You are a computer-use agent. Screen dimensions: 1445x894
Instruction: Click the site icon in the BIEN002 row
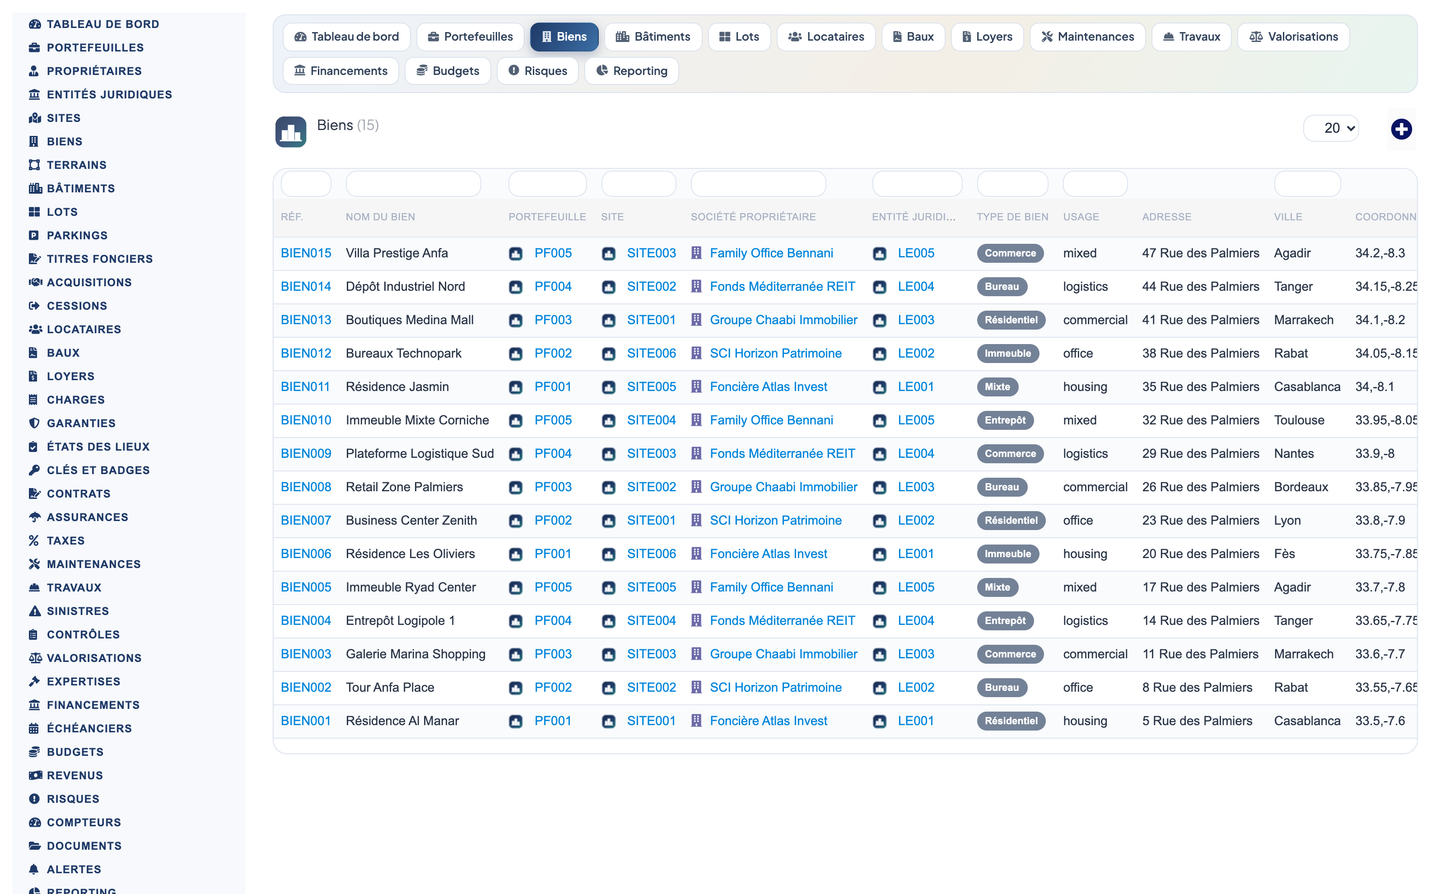click(x=608, y=688)
